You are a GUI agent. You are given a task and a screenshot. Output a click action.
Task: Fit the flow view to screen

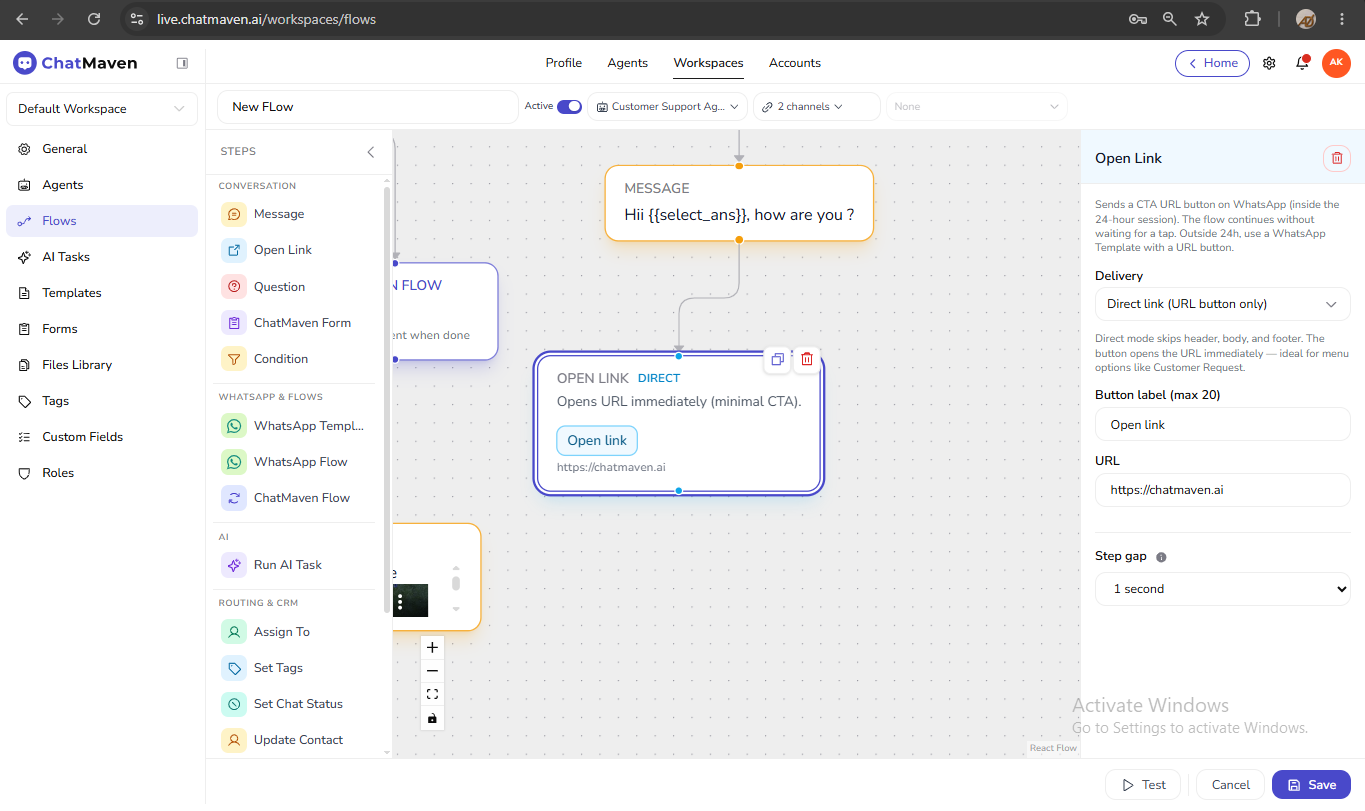(432, 694)
